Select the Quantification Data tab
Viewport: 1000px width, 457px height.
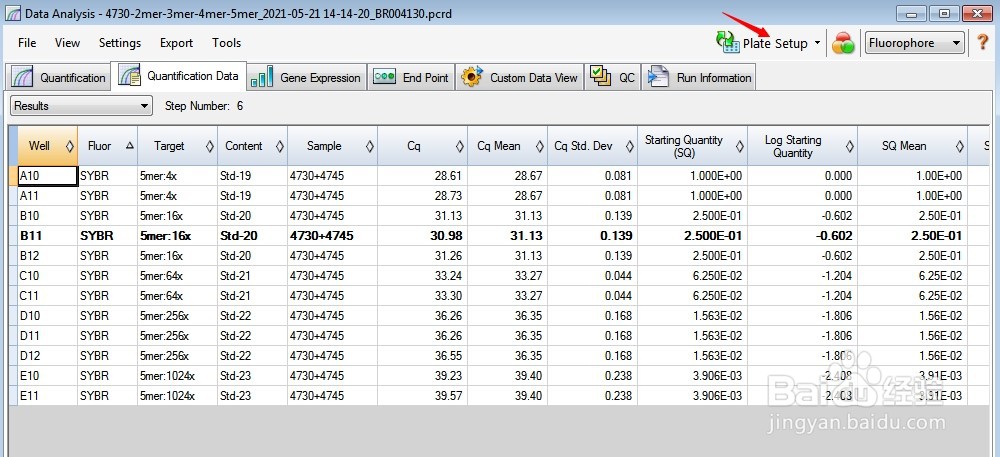point(179,76)
